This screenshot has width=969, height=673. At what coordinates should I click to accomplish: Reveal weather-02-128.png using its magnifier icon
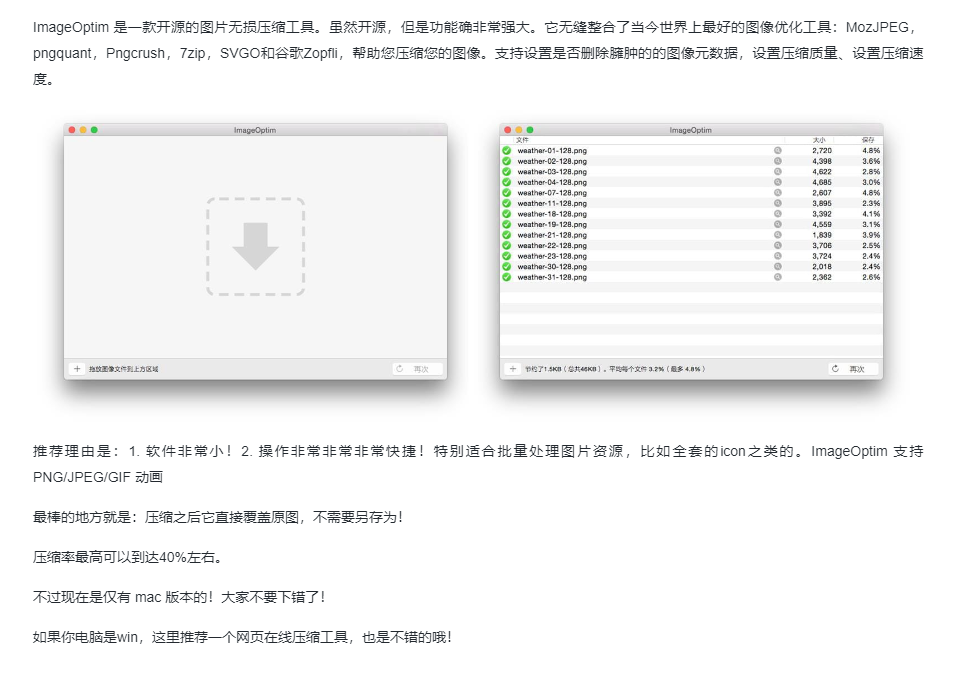777,161
